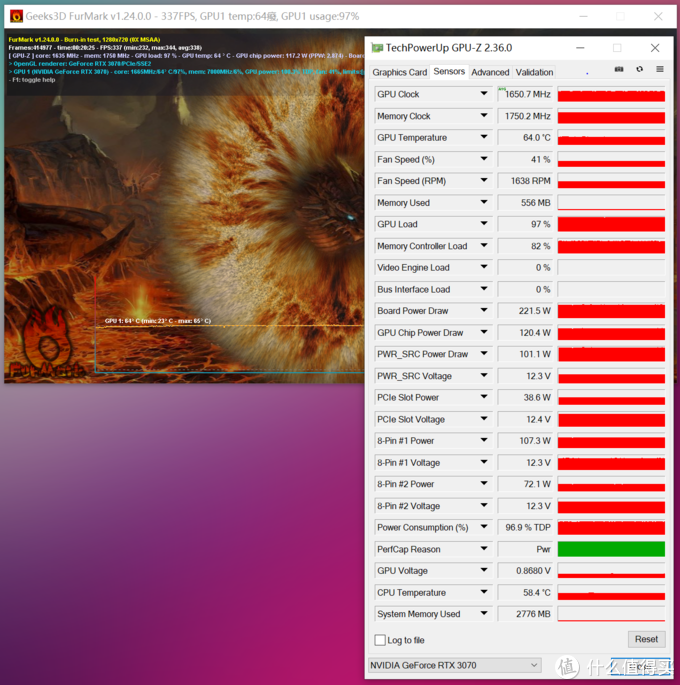The image size is (680, 685).
Task: Click FurMark's GPU temperature graph label
Action: [158, 321]
